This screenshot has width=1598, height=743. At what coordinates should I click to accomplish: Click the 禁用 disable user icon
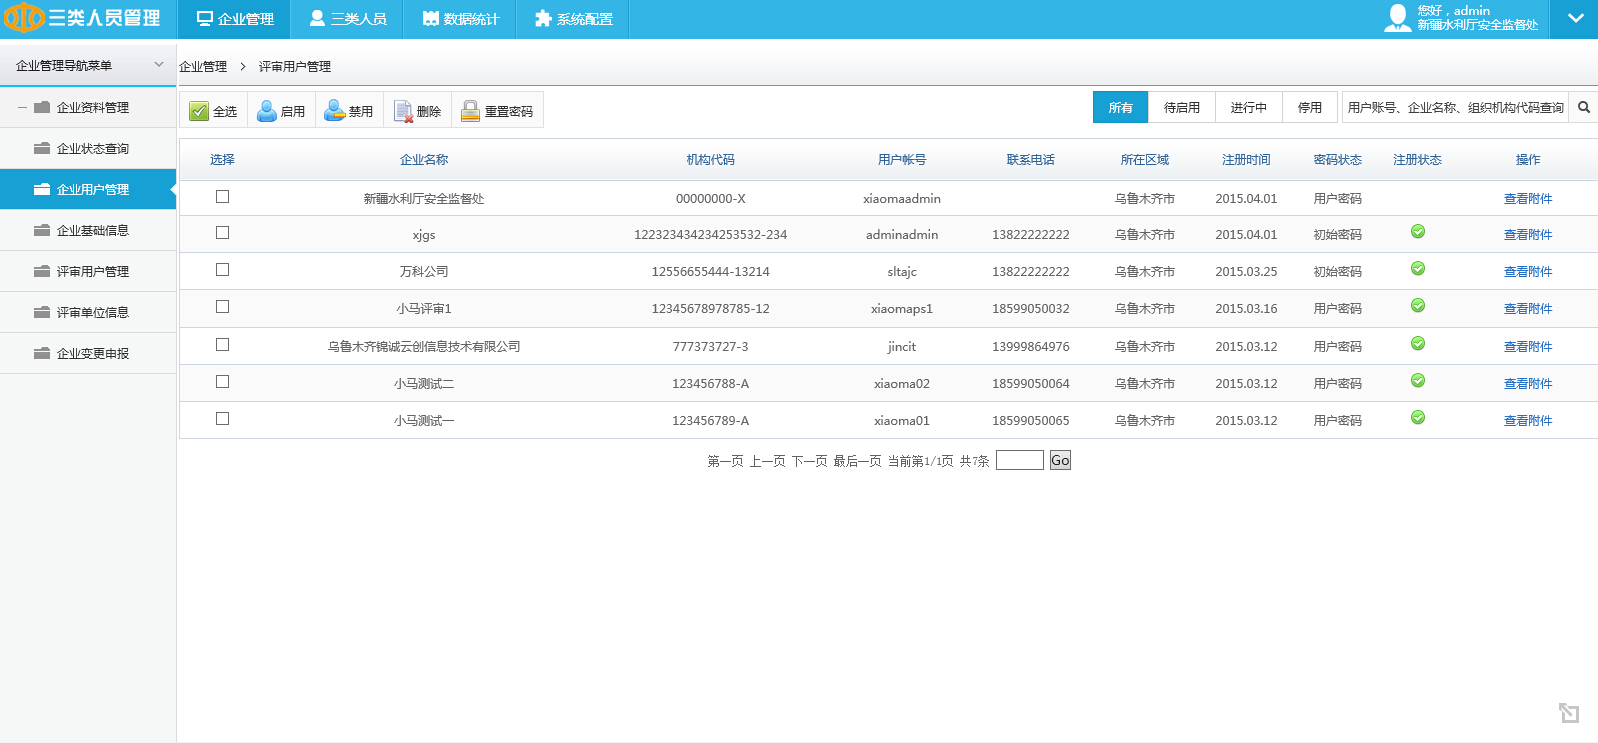tap(334, 111)
